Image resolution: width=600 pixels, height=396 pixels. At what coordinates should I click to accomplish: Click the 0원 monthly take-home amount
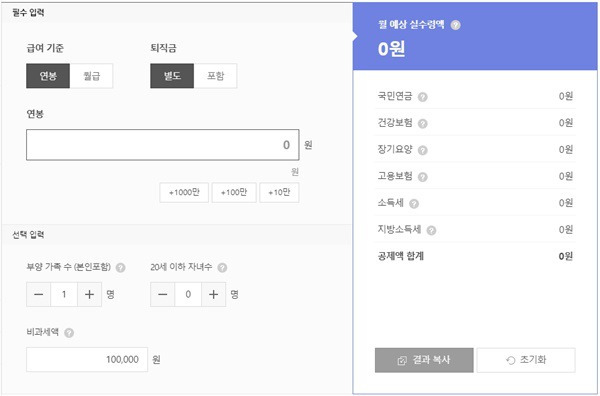pyautogui.click(x=391, y=49)
